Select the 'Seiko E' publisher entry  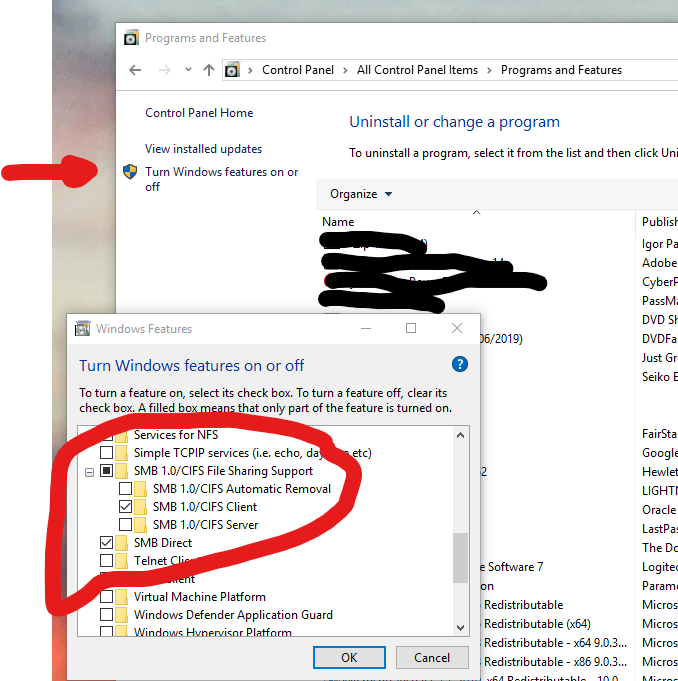point(659,377)
